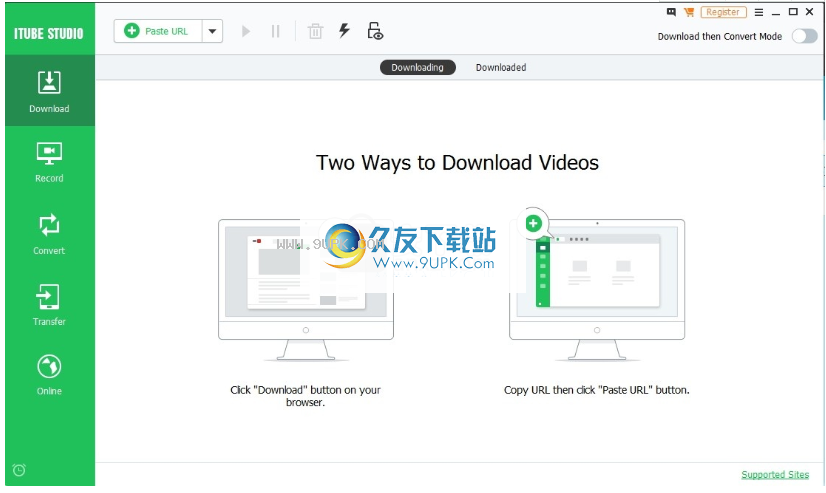Click the 'Download button on your browser' text
Screen dimensions: 826x493
[x=306, y=396]
